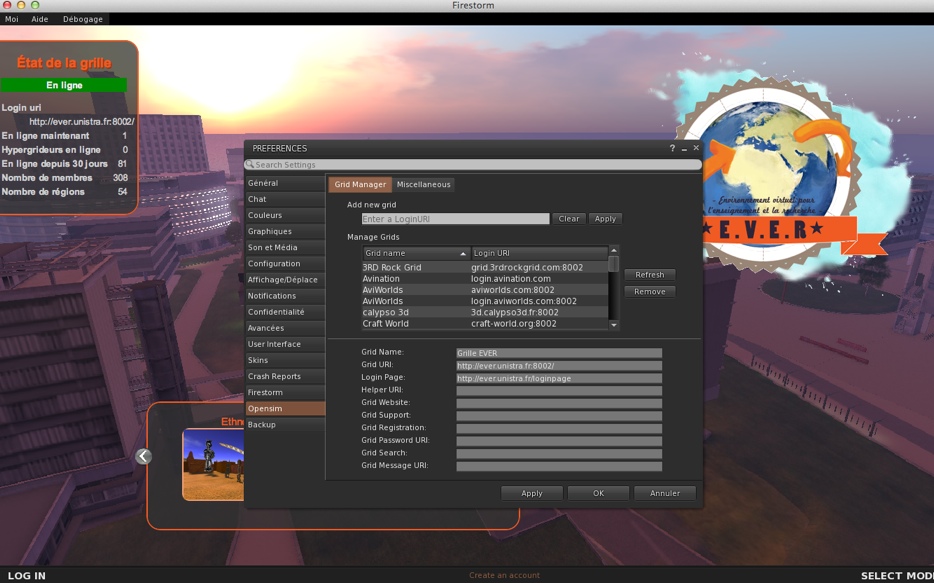Viewport: 934px width, 583px height.
Task: Clear the new grid LoginURI
Action: tap(569, 219)
